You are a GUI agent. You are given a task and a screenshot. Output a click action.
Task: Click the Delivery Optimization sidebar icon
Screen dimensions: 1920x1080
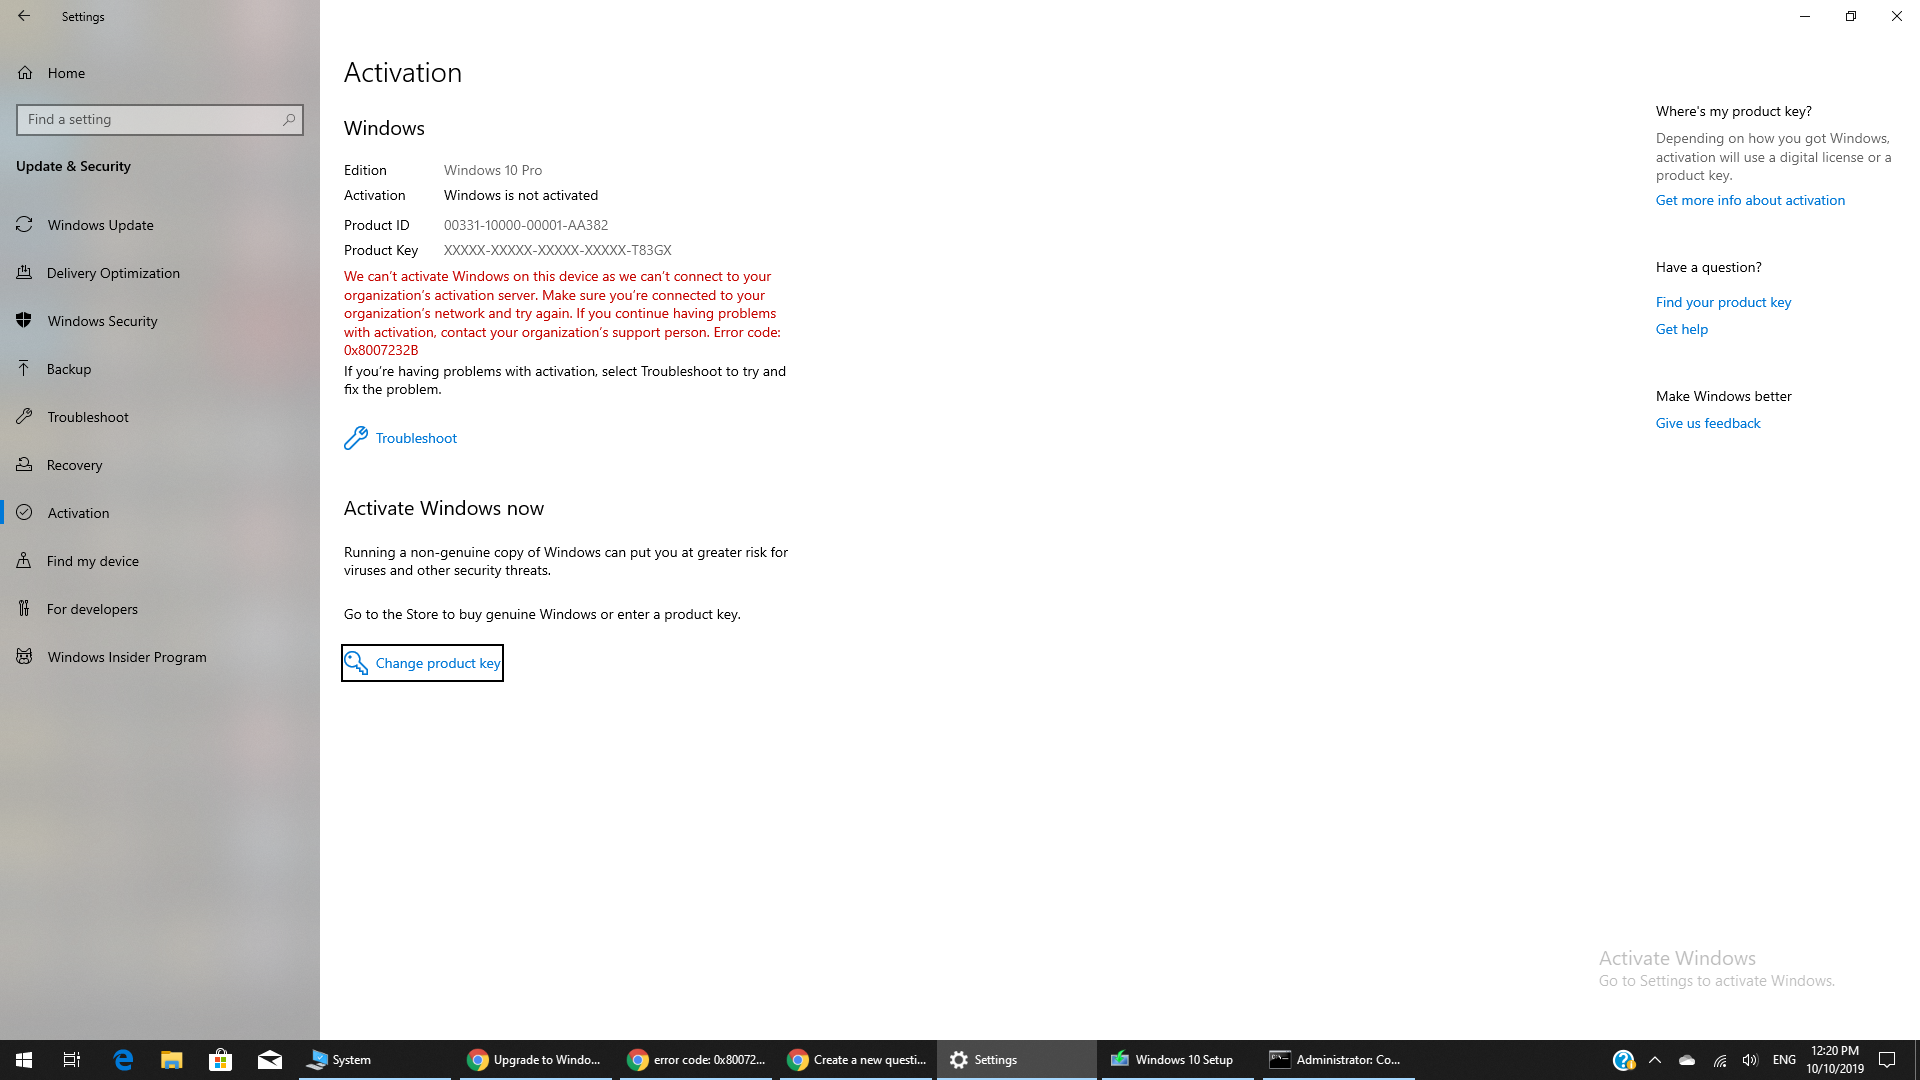[x=24, y=273]
